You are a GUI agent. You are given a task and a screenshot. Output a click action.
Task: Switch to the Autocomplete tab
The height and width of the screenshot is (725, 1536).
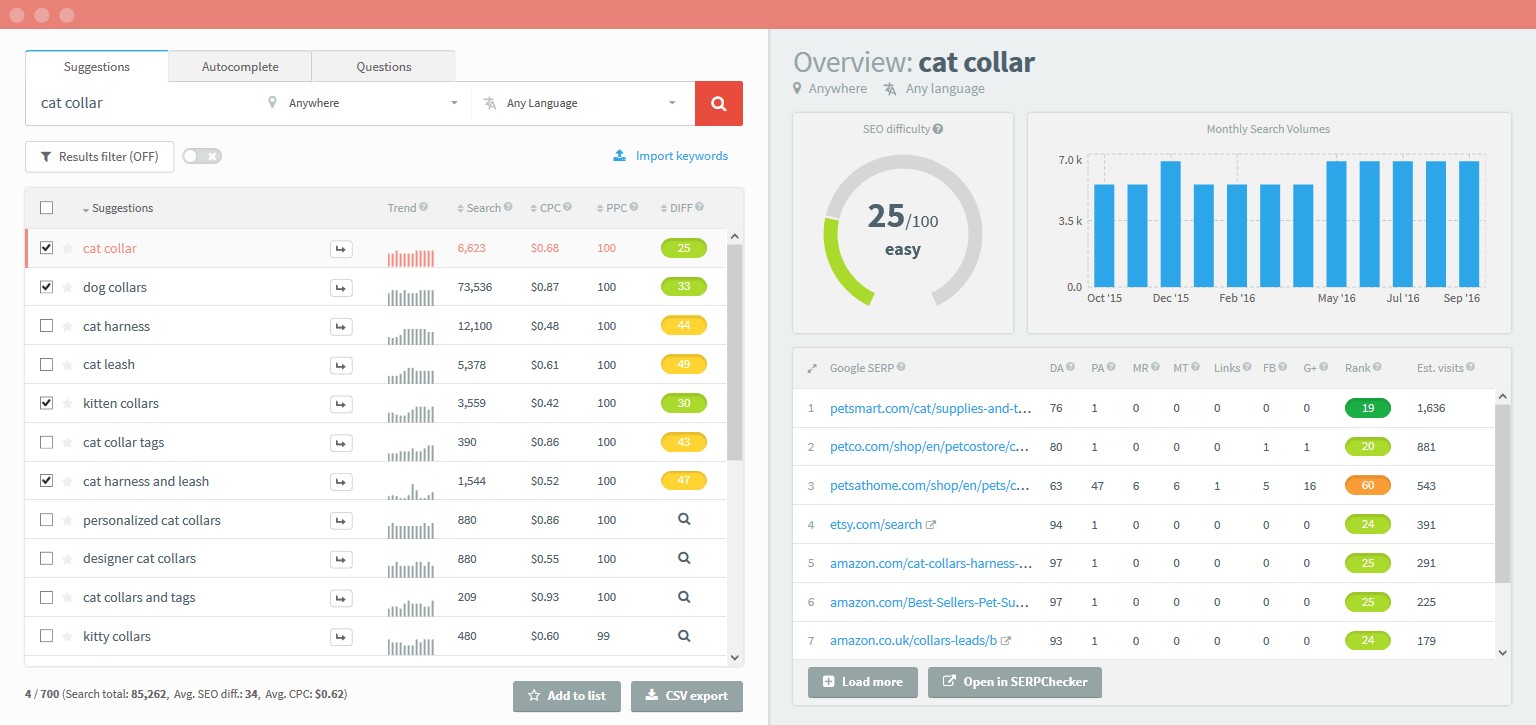(239, 66)
